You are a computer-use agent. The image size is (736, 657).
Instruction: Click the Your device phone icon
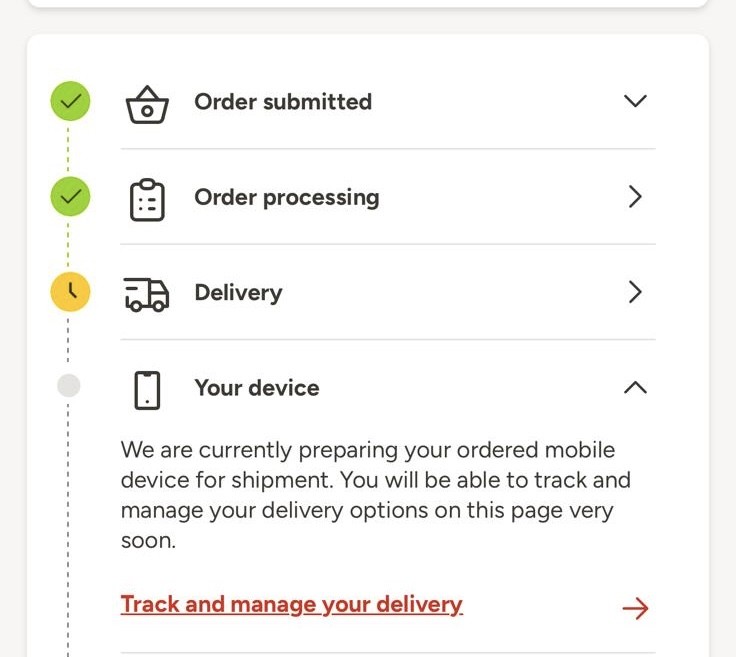[x=147, y=389]
